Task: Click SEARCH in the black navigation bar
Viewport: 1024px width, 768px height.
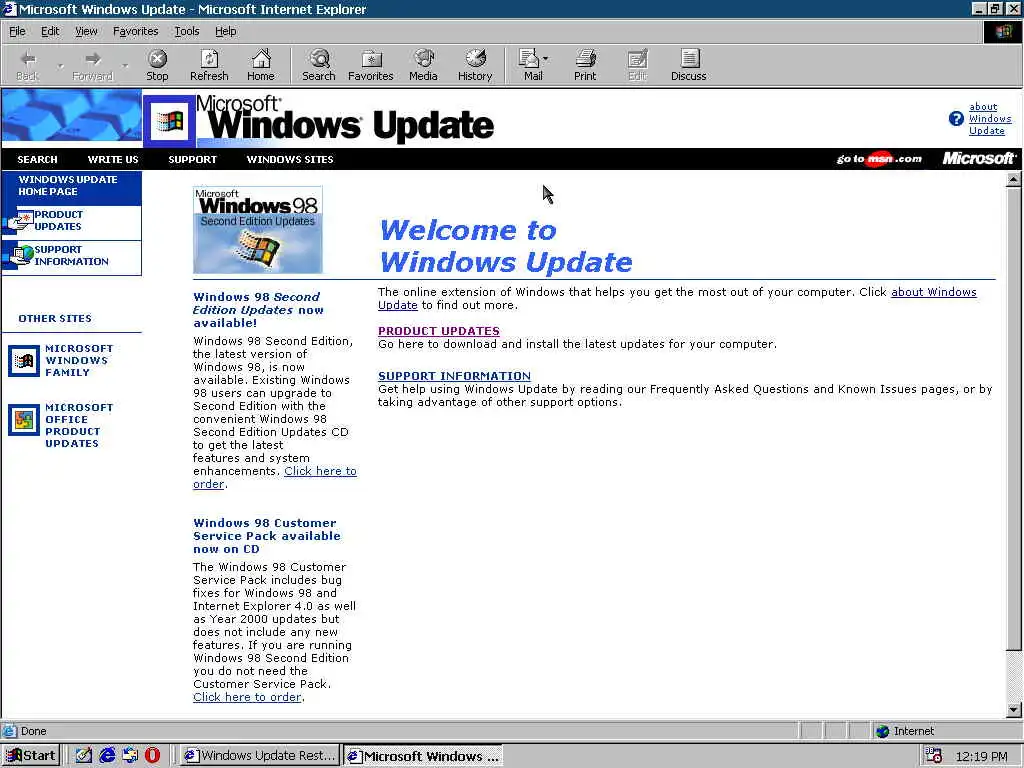Action: pos(37,159)
